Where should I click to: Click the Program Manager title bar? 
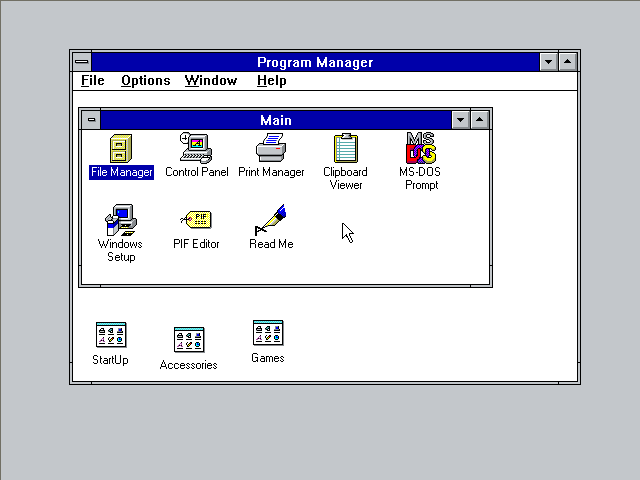315,62
